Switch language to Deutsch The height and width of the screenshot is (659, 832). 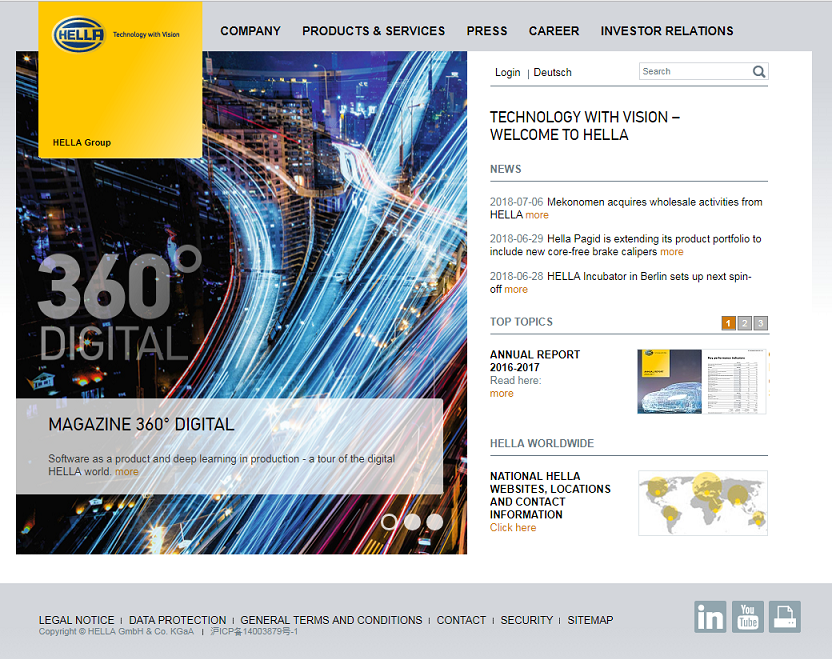click(552, 72)
